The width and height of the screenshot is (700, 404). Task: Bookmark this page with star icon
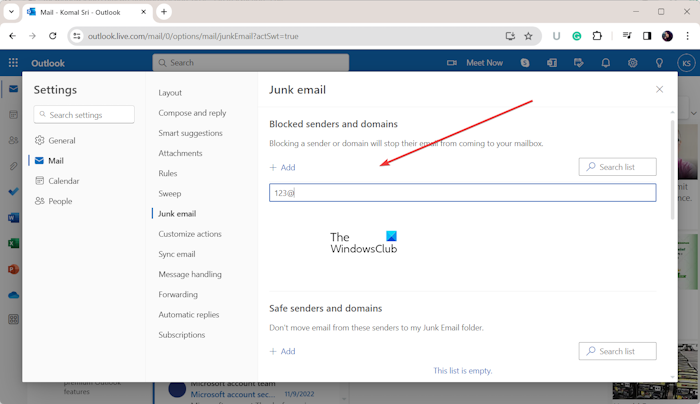529,36
